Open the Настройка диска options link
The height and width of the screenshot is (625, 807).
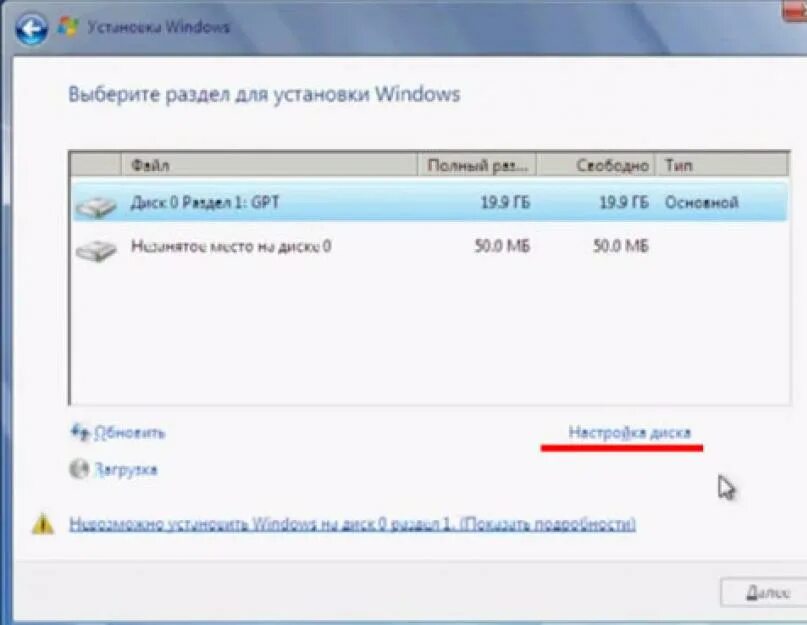tap(629, 433)
